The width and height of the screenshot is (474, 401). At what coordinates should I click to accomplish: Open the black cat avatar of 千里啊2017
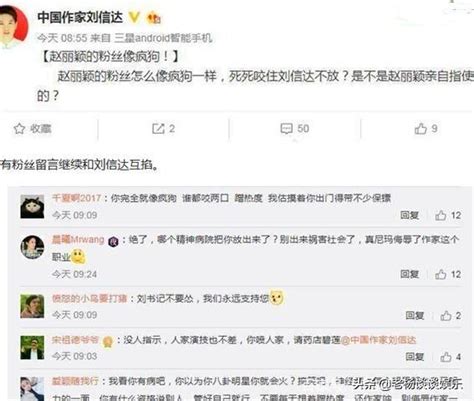[x=32, y=207]
